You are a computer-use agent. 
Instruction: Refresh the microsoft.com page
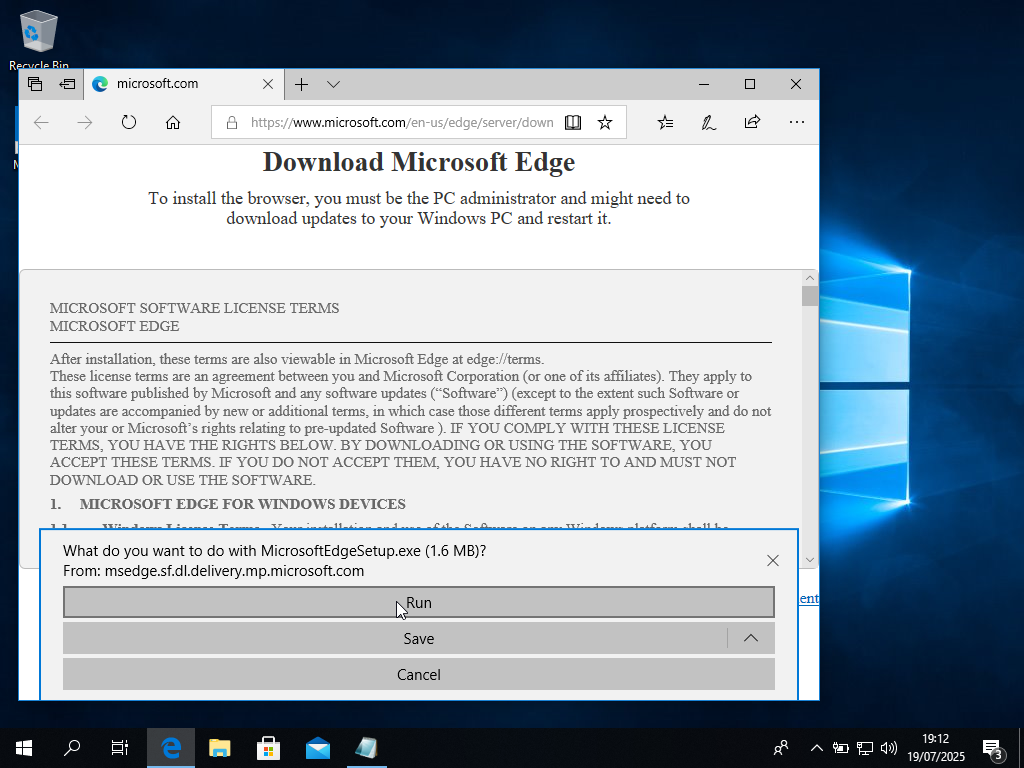pyautogui.click(x=129, y=122)
